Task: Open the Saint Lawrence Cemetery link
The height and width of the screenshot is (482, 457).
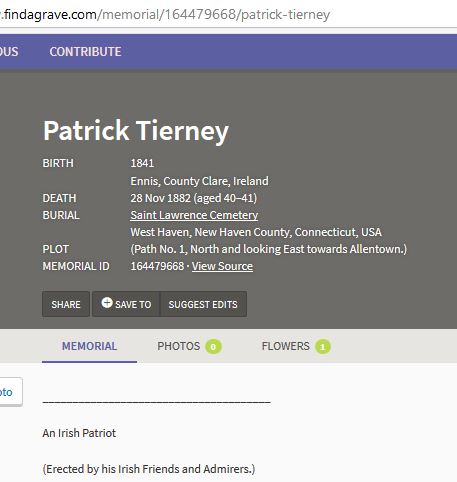Action: [194, 215]
